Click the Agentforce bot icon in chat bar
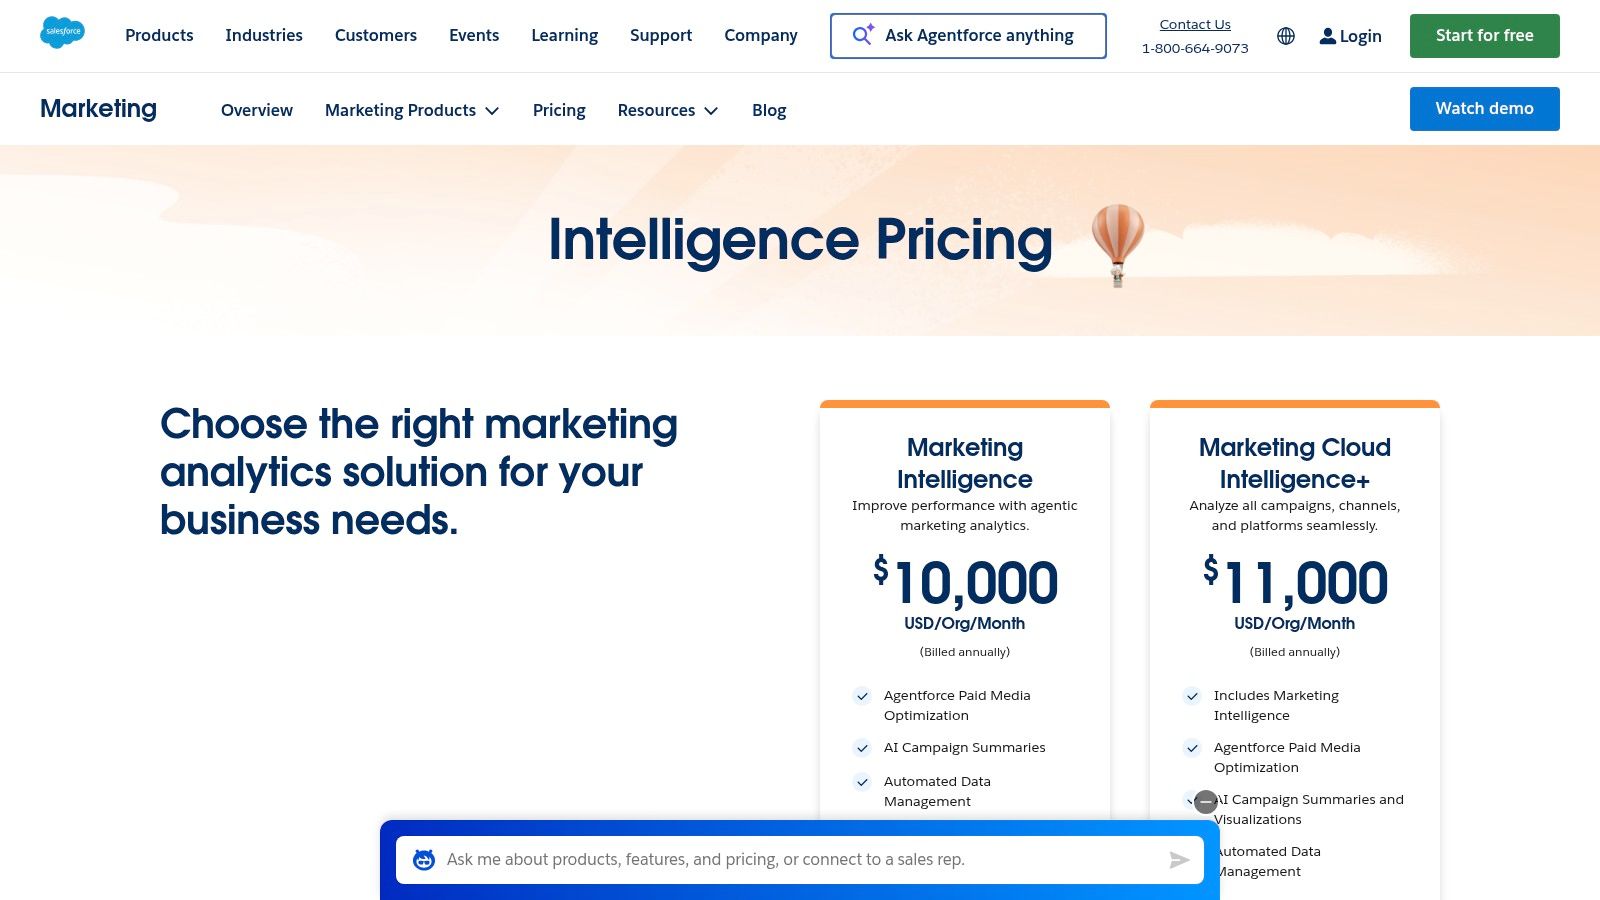Viewport: 1600px width, 900px height. coord(424,860)
